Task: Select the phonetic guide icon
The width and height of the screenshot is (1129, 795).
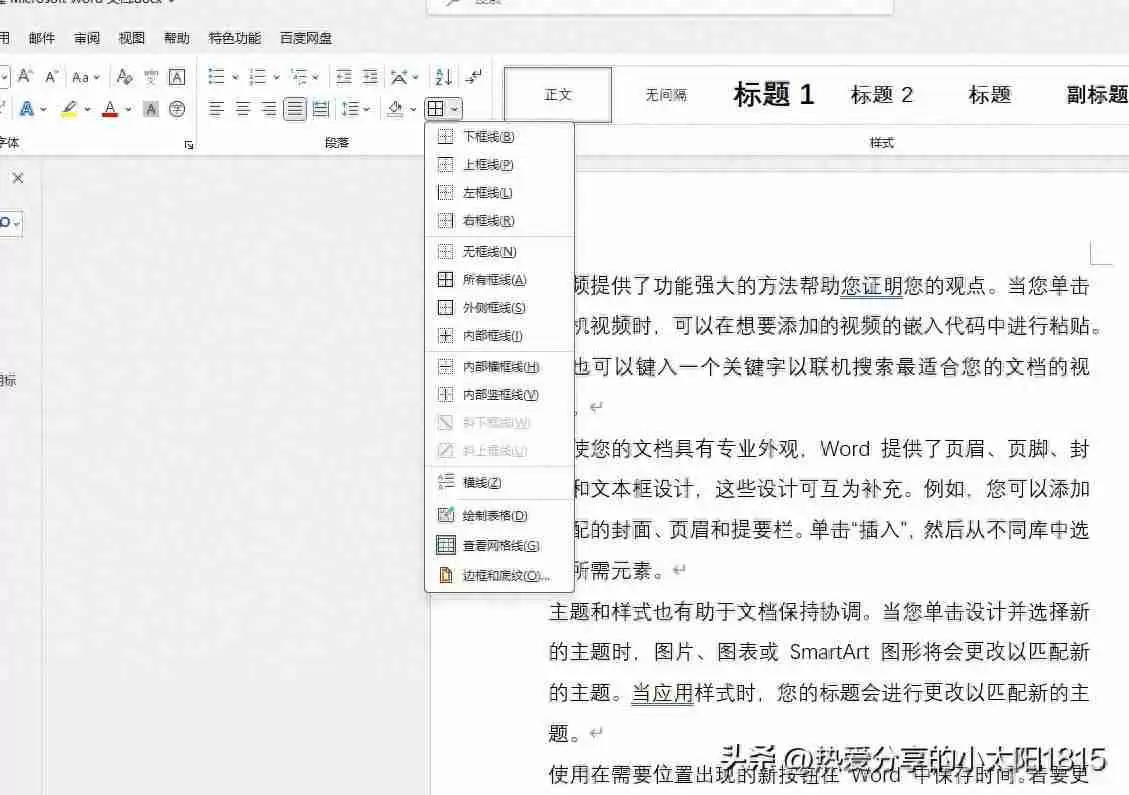Action: tap(151, 77)
